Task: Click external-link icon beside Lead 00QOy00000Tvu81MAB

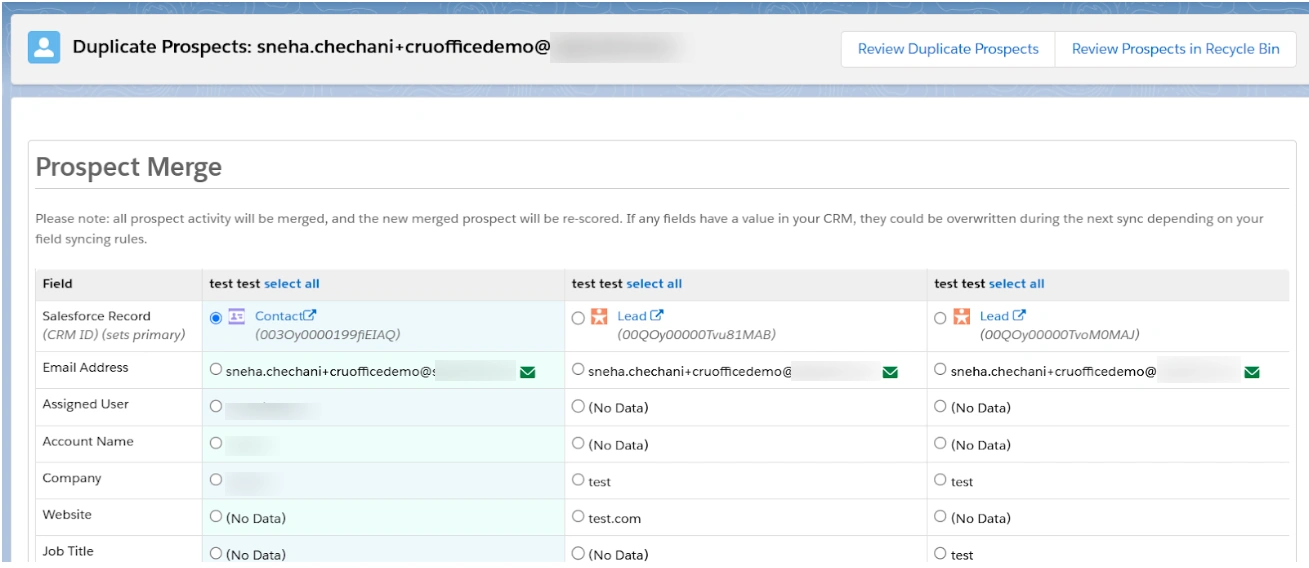Action: 657,316
